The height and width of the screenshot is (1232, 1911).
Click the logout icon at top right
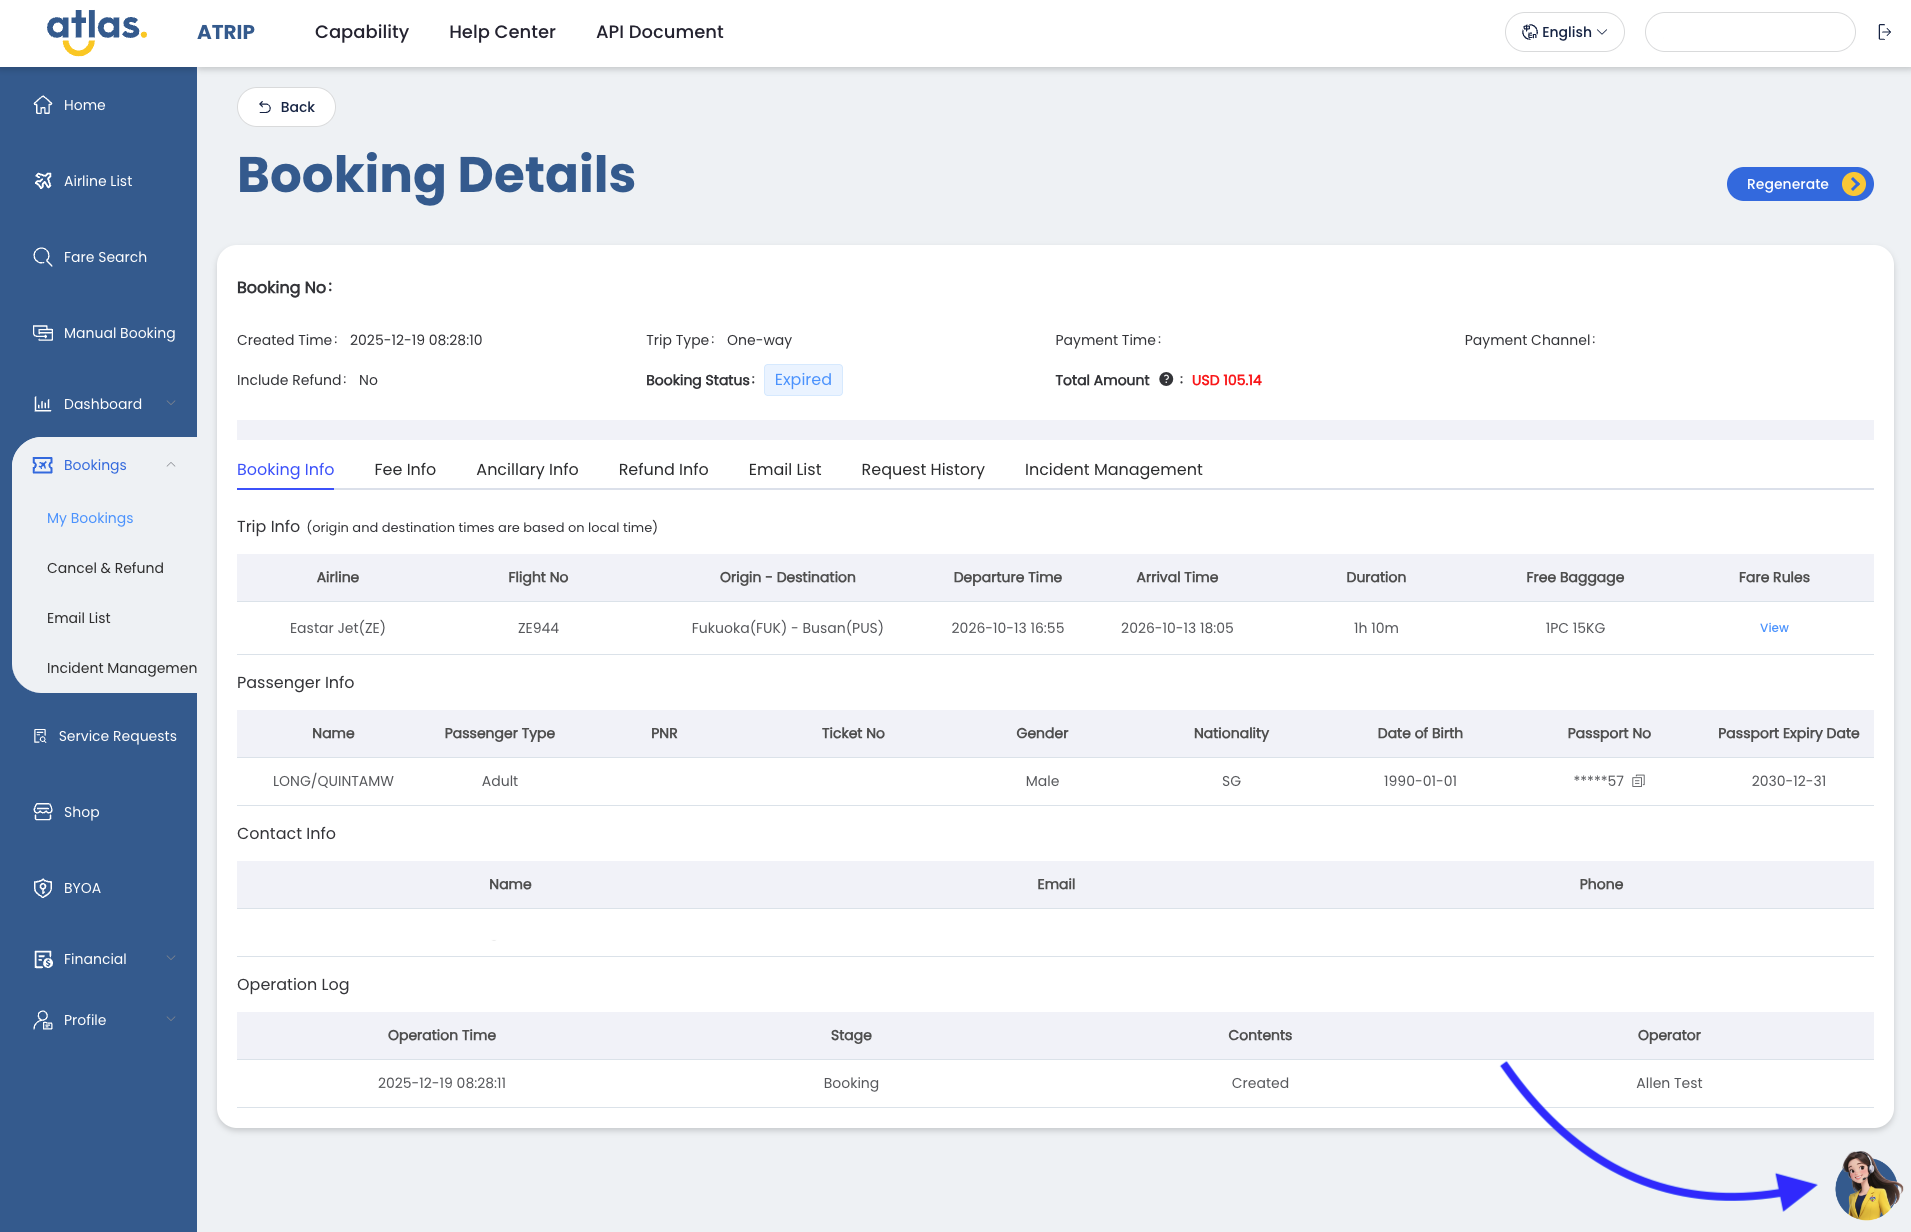click(x=1884, y=32)
